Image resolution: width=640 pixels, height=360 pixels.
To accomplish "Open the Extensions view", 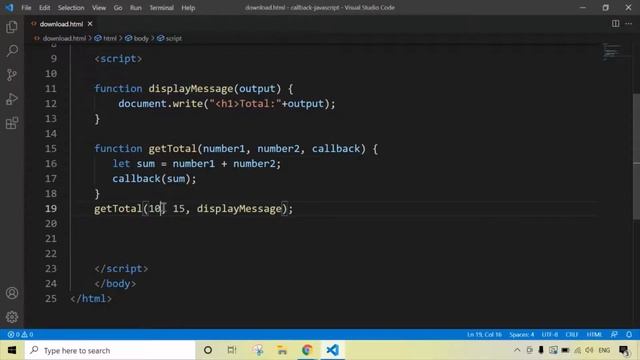I will tap(12, 123).
